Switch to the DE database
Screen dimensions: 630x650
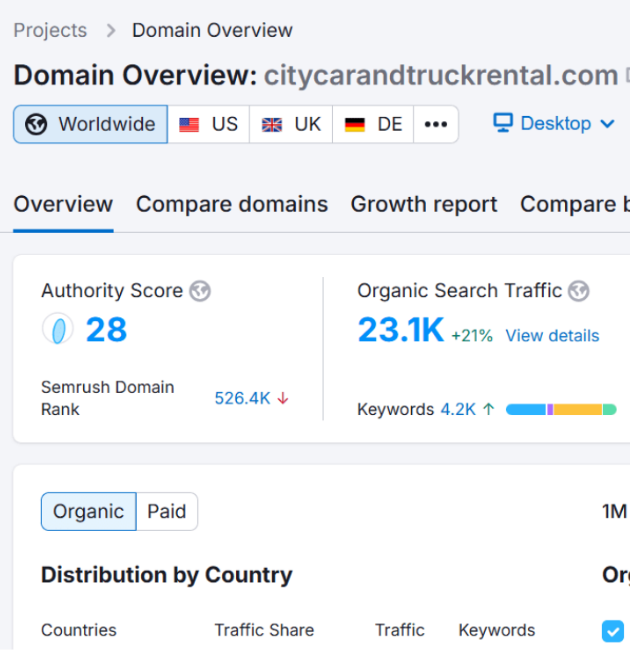pos(373,124)
